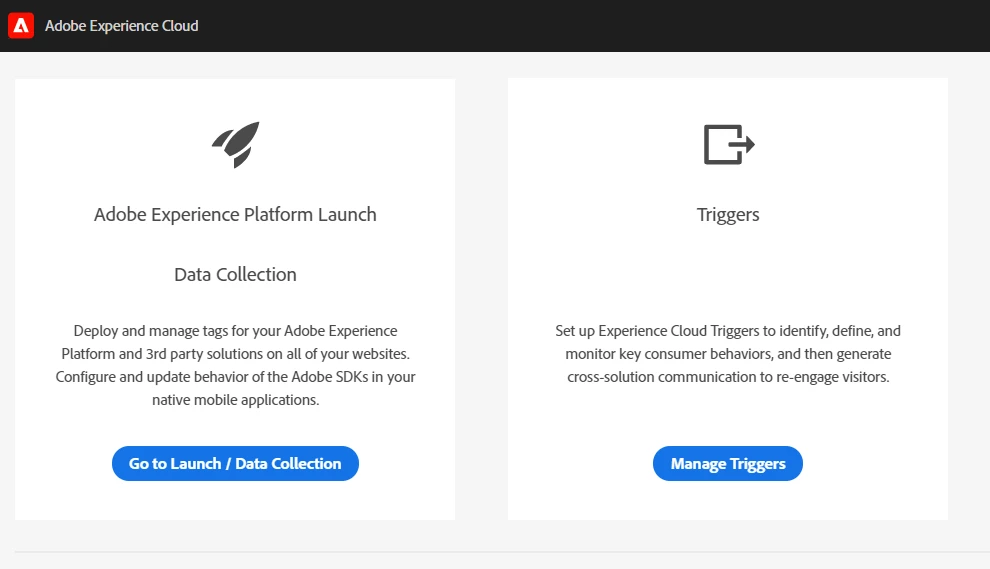990x569 pixels.
Task: Click the Triggers exit-arrow icon
Action: [729, 145]
